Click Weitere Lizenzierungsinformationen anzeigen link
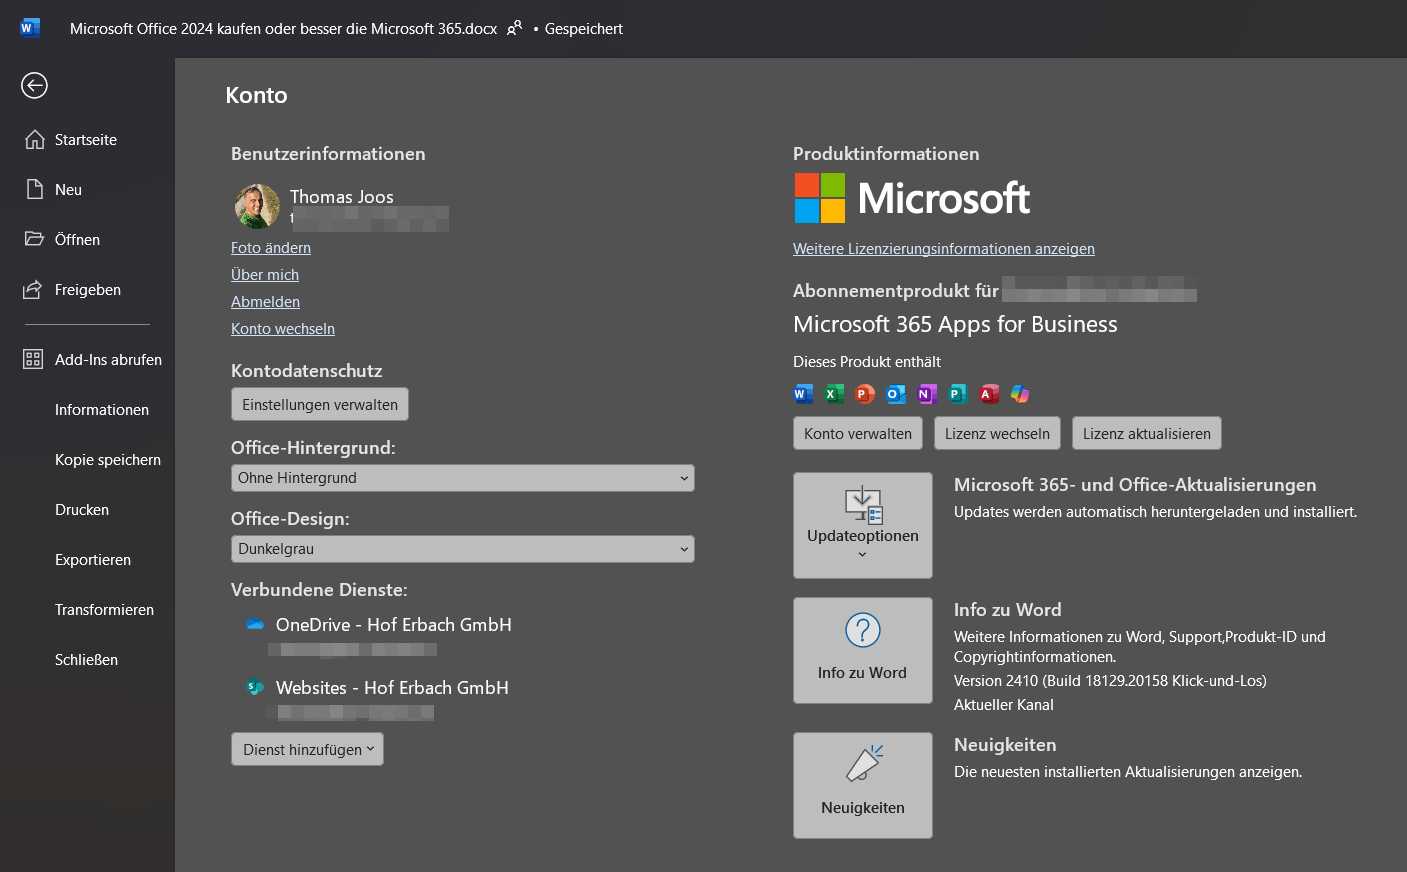 [943, 248]
